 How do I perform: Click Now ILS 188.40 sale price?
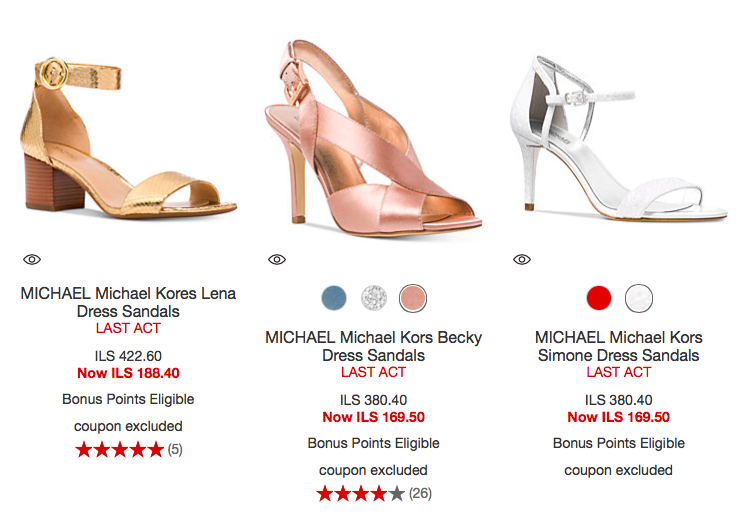(128, 373)
